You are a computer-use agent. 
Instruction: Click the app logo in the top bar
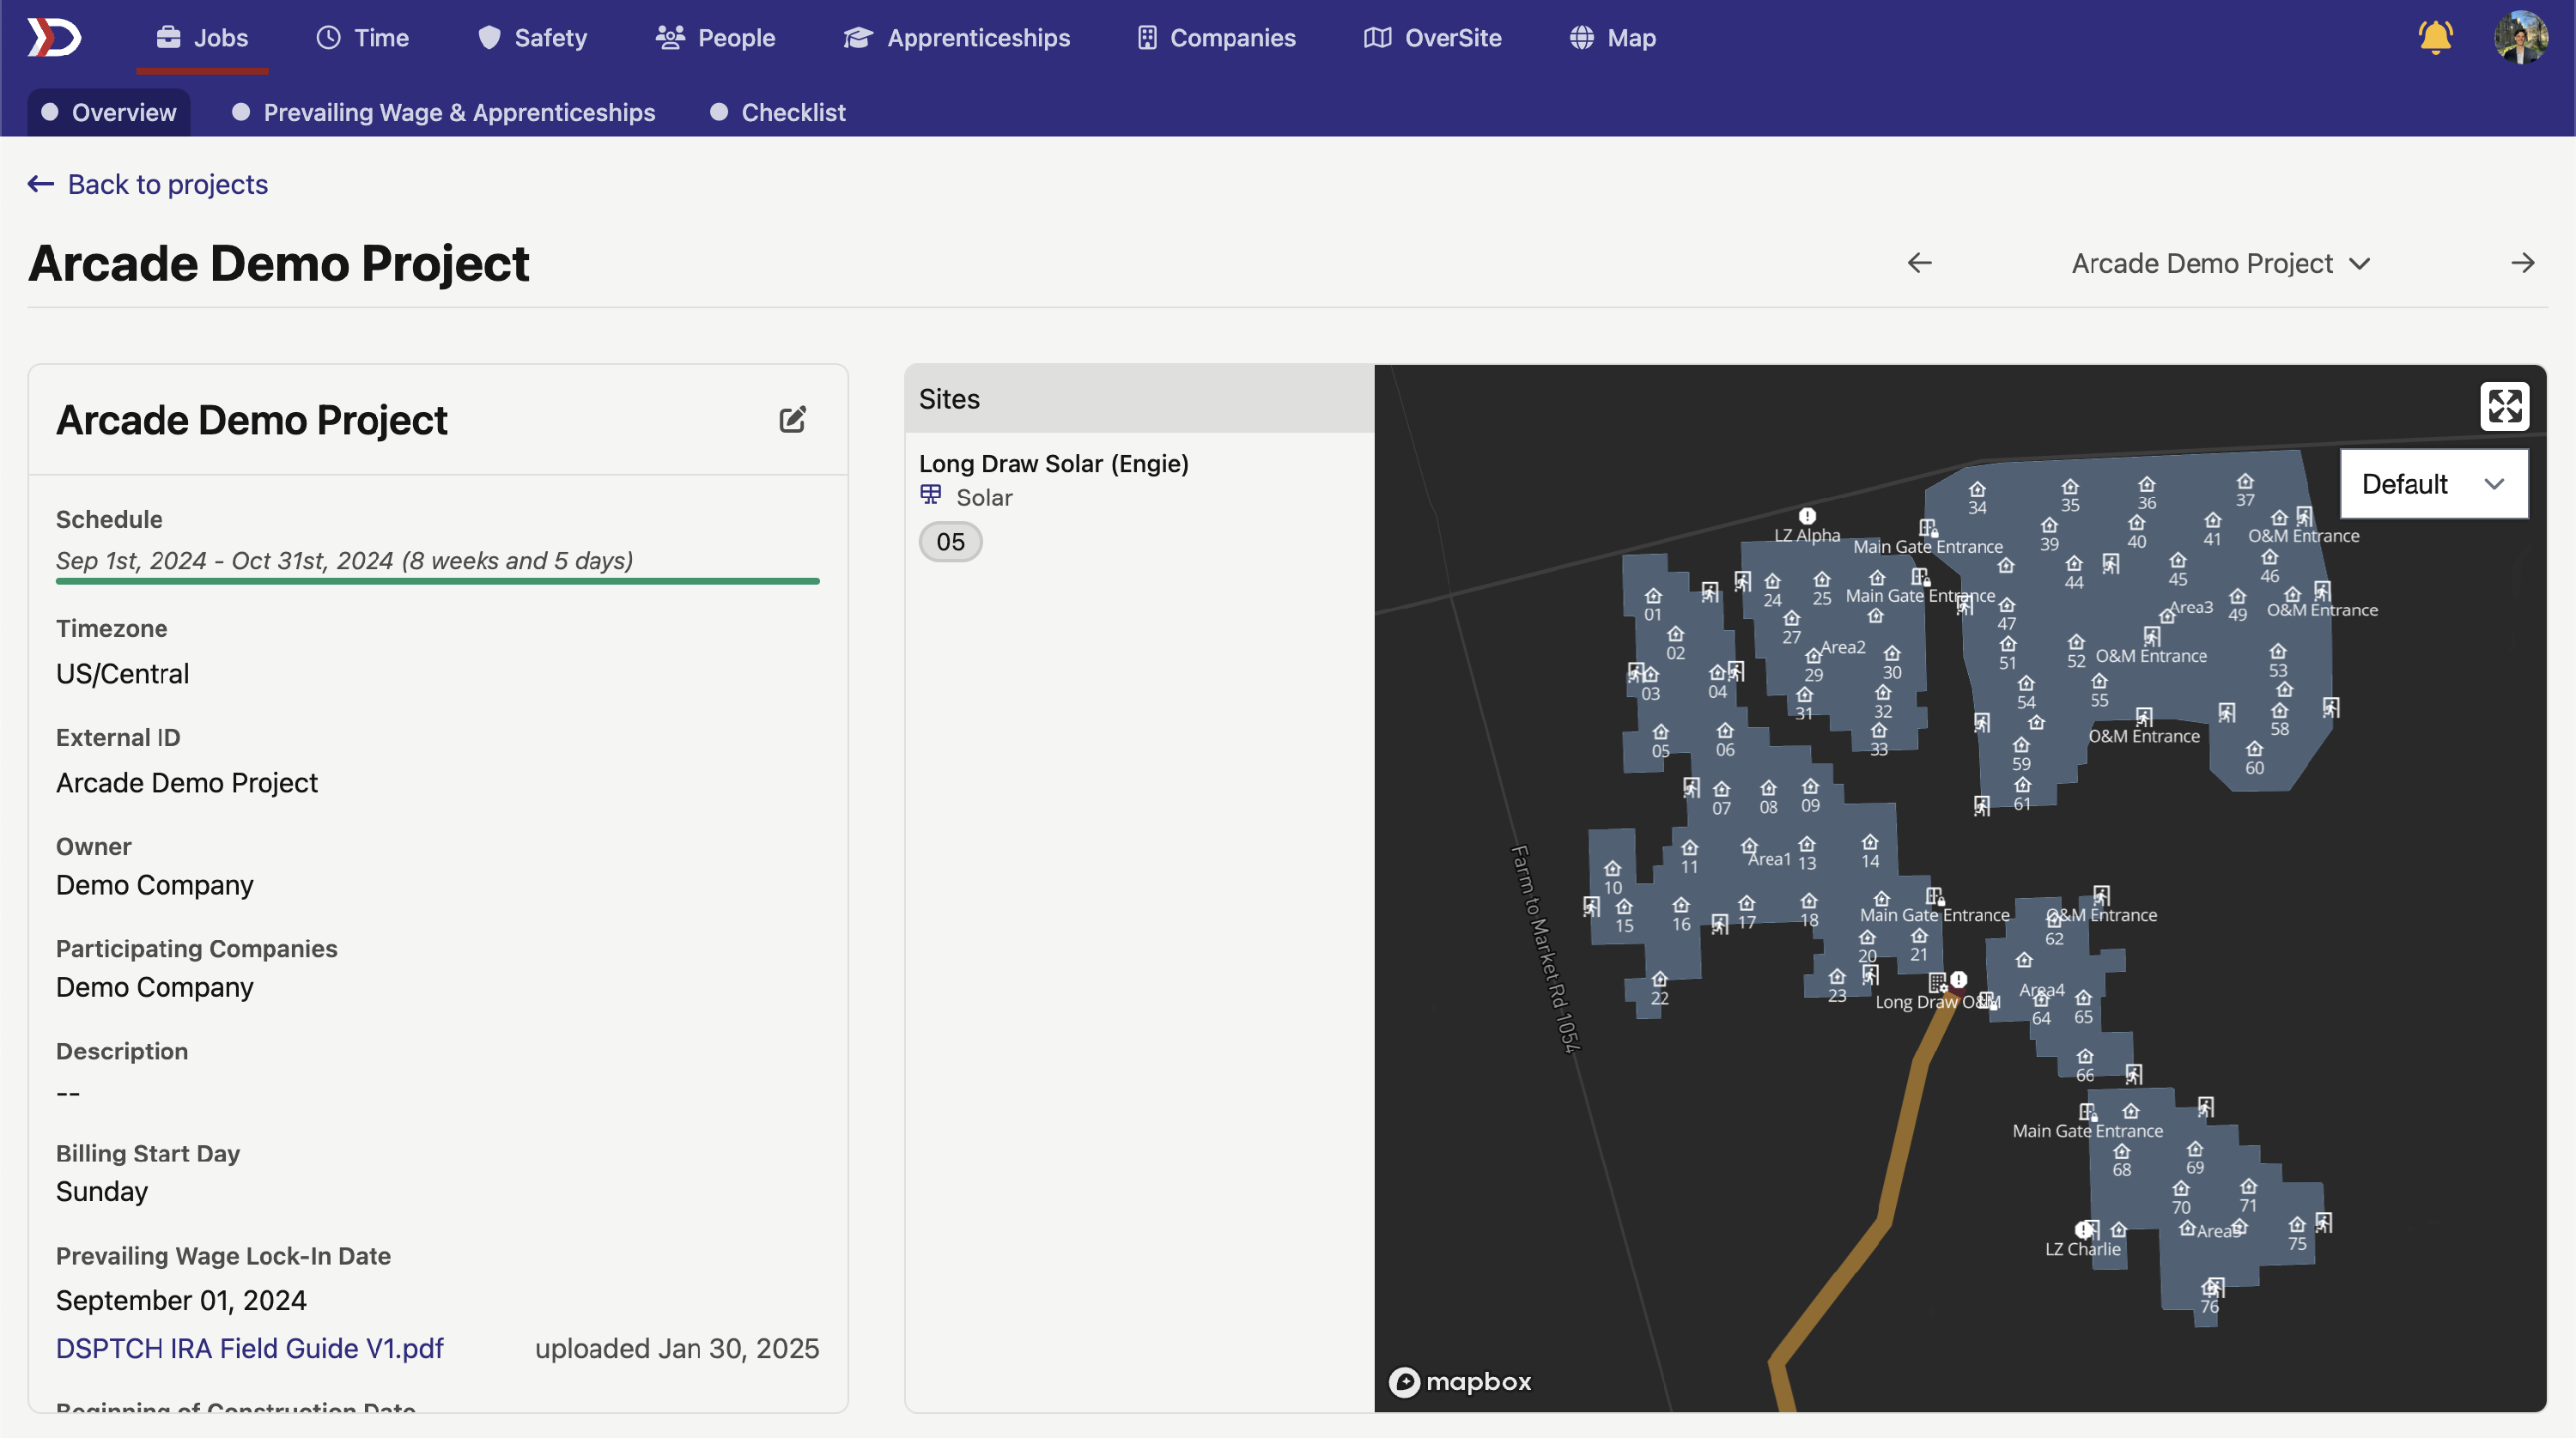pos(54,38)
